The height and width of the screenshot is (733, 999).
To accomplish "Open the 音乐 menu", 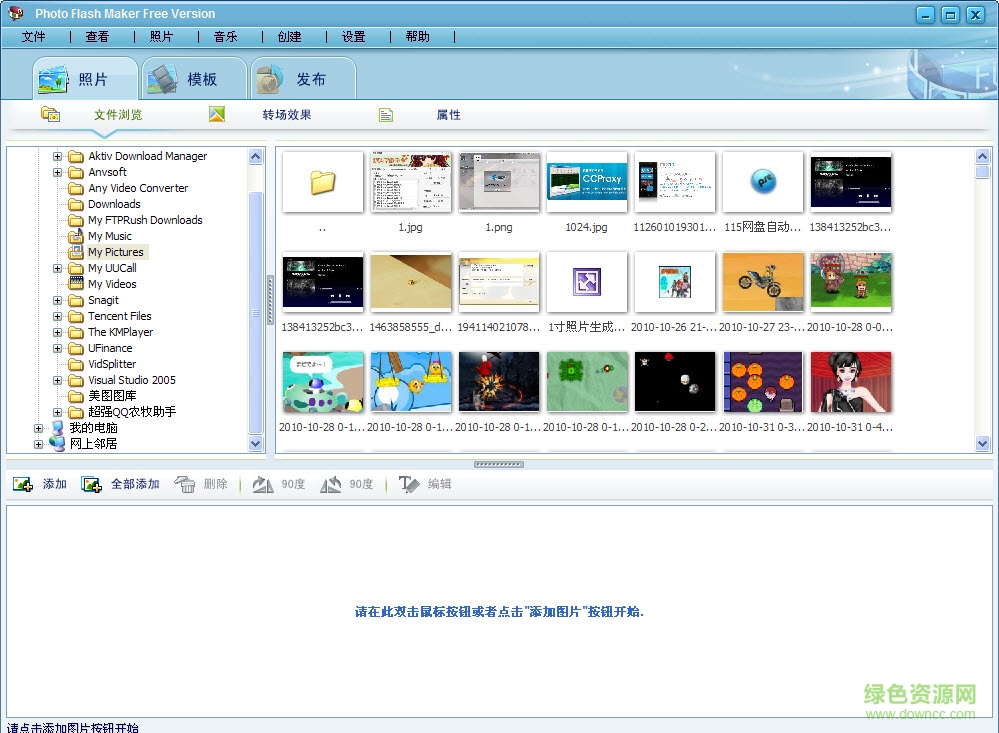I will pyautogui.click(x=224, y=36).
